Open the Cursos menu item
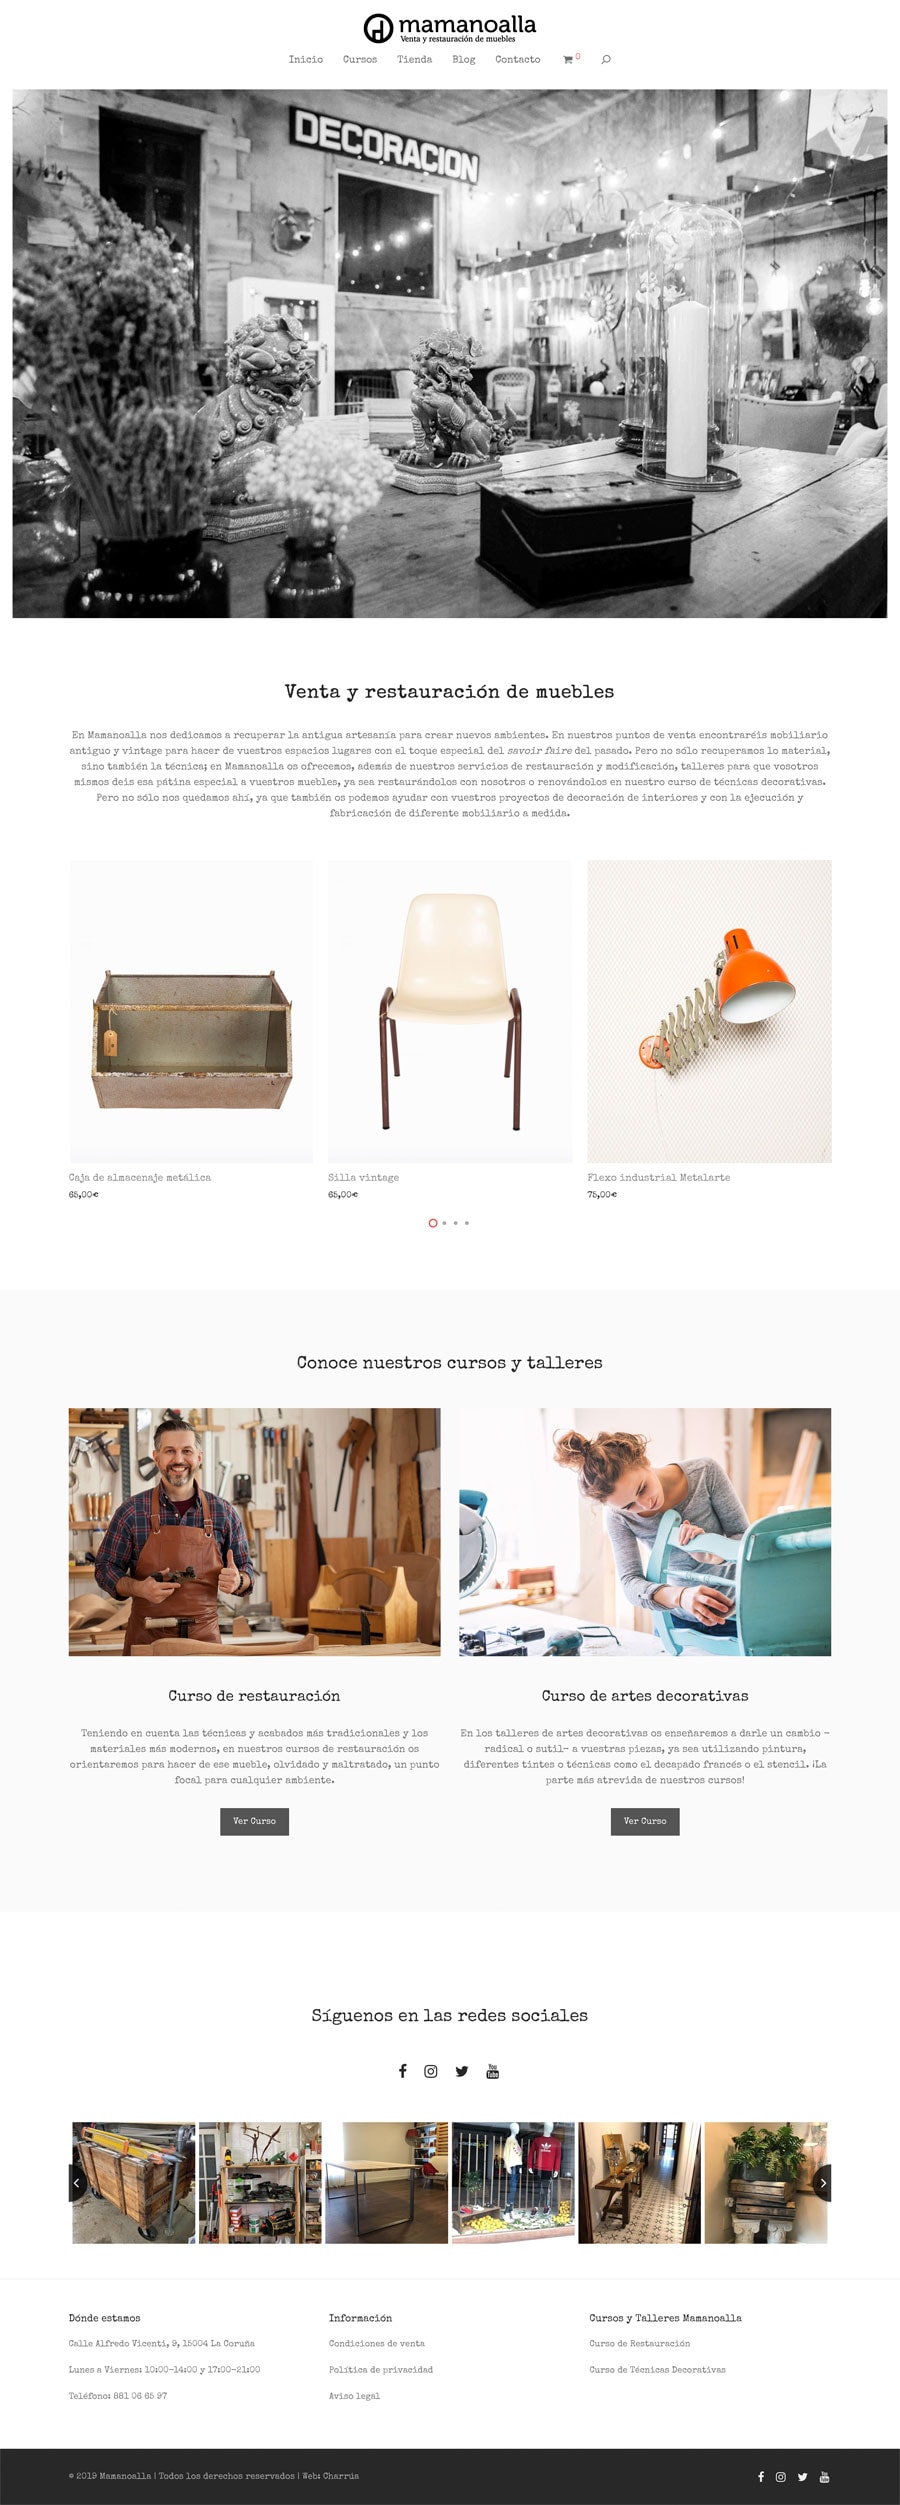 (360, 60)
